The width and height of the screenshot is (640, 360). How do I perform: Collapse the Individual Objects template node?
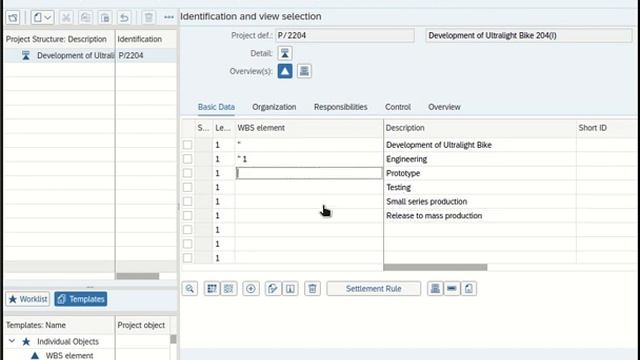point(12,341)
